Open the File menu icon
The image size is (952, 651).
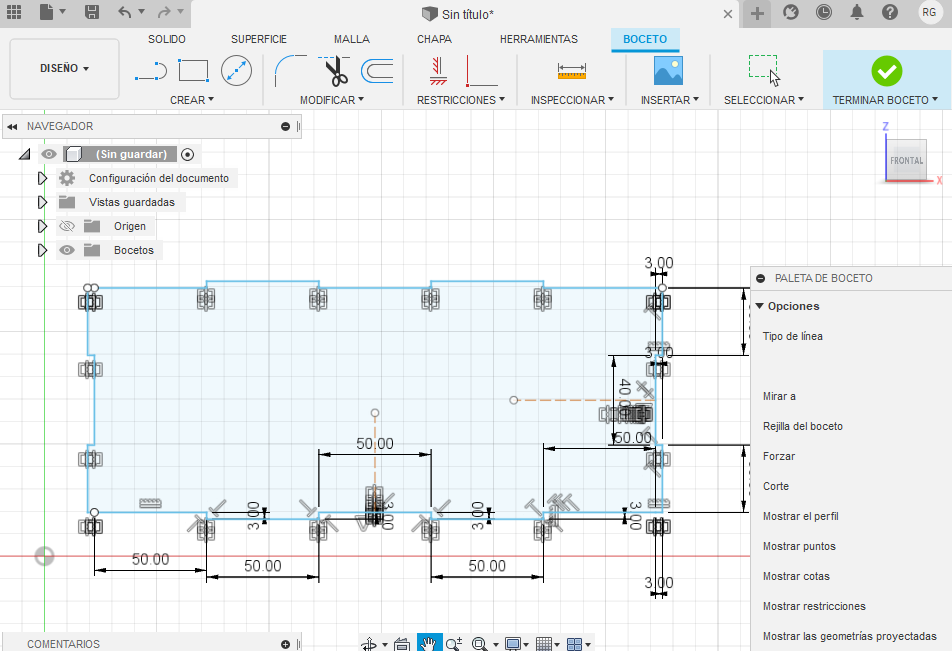click(47, 12)
